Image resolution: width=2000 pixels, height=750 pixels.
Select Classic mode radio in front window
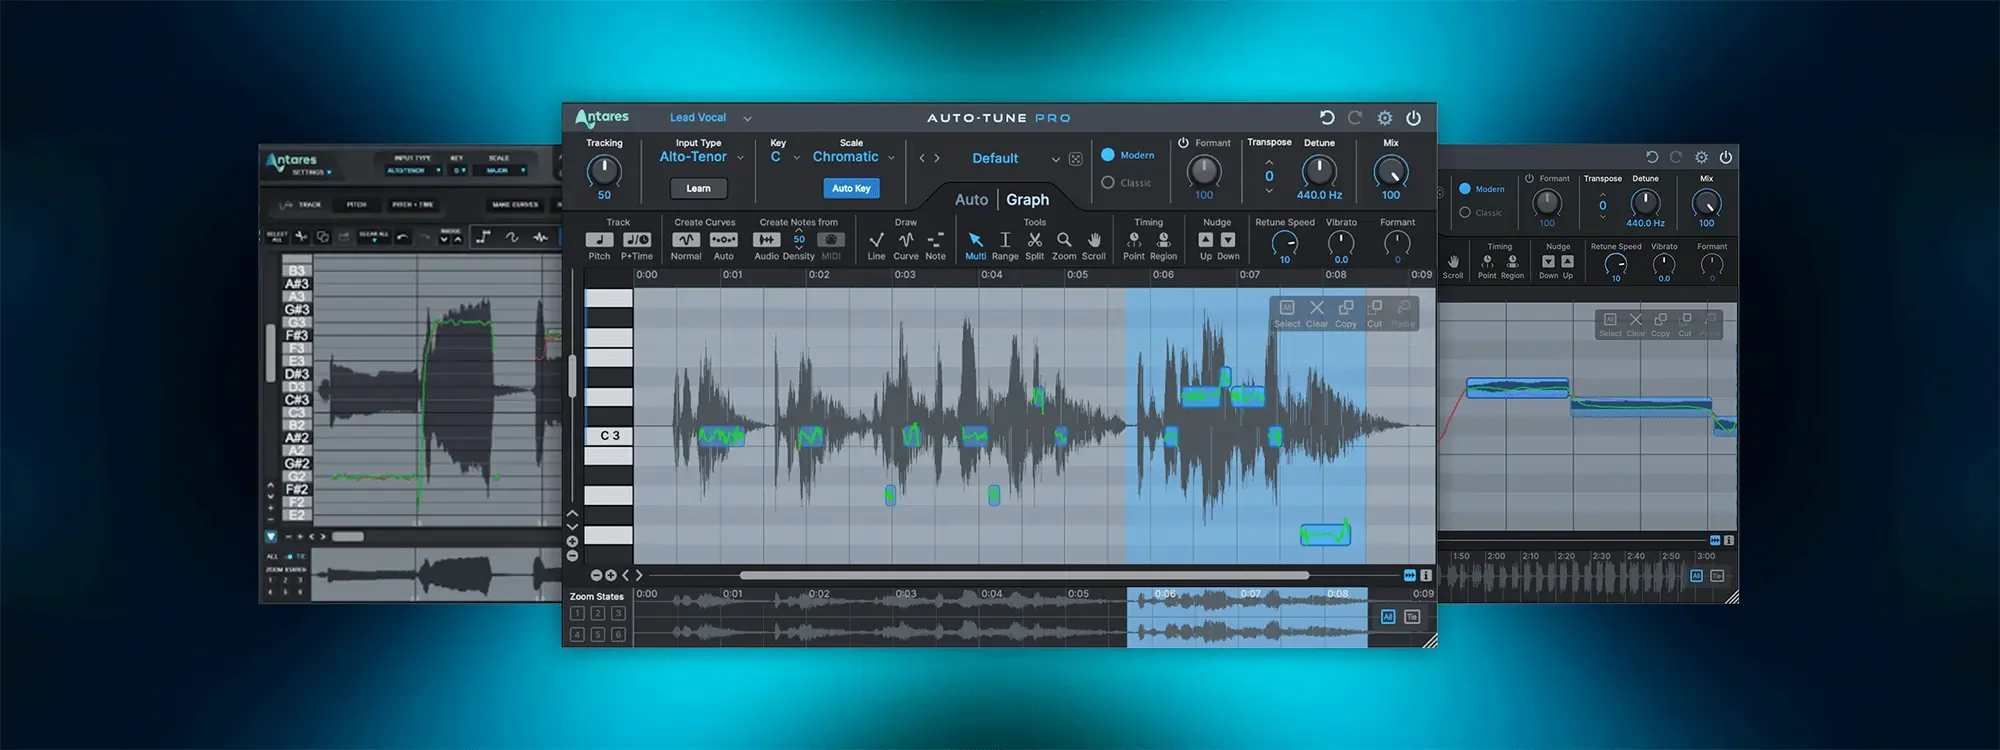click(1108, 183)
